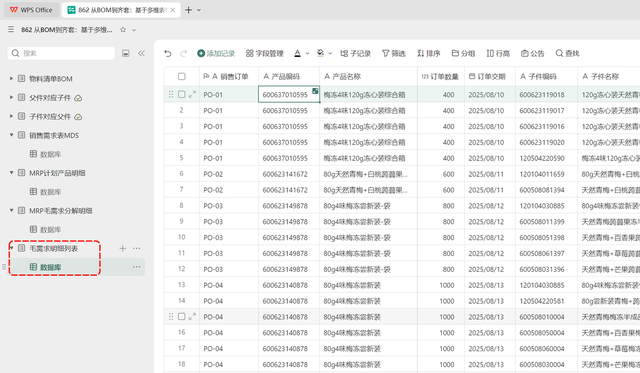Select the PO-02 cell in row 6
The image size is (640, 373).
[x=229, y=174]
